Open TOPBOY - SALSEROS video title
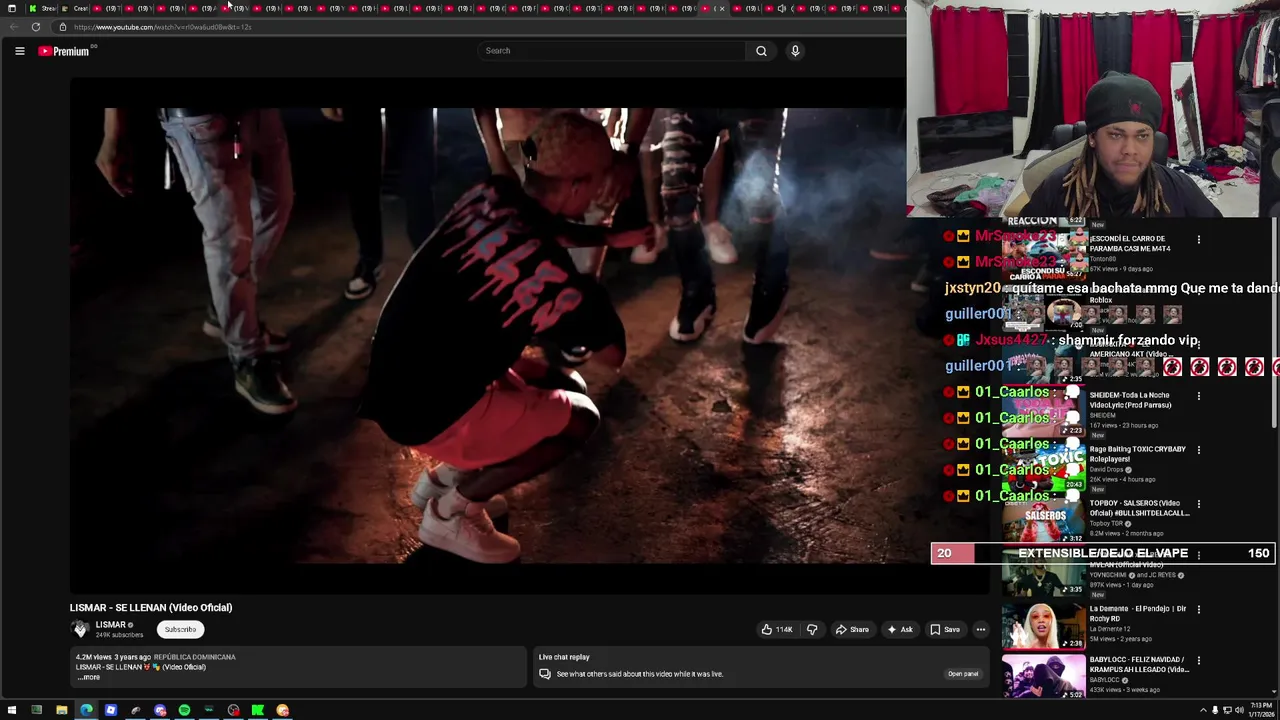 click(x=1139, y=508)
